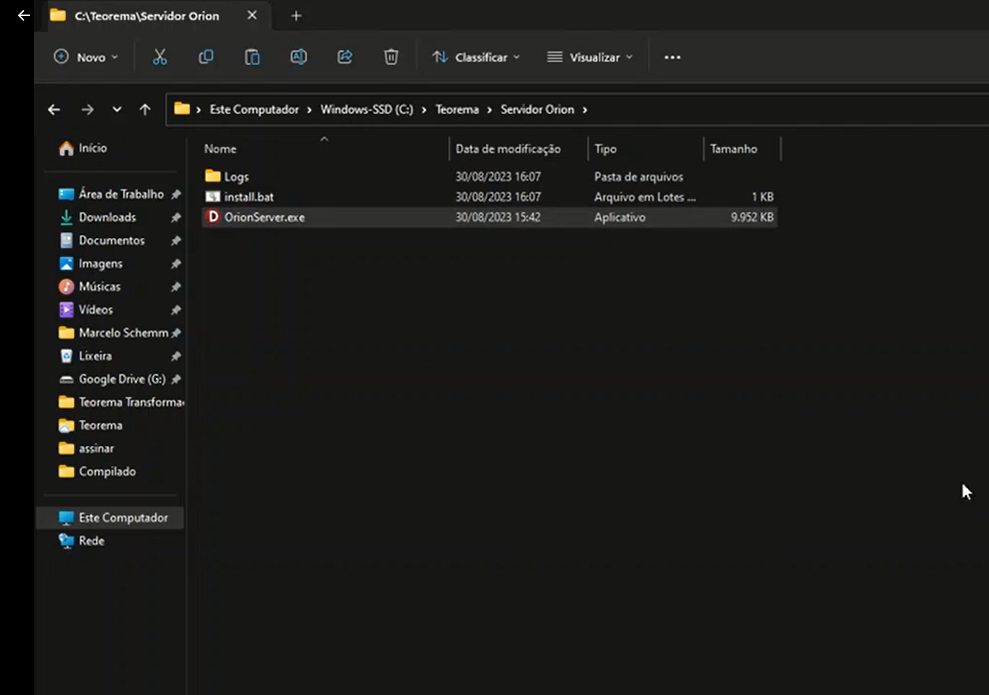Viewport: 989px width, 695px height.
Task: Click the Logs folder icon
Action: pyautogui.click(x=213, y=176)
